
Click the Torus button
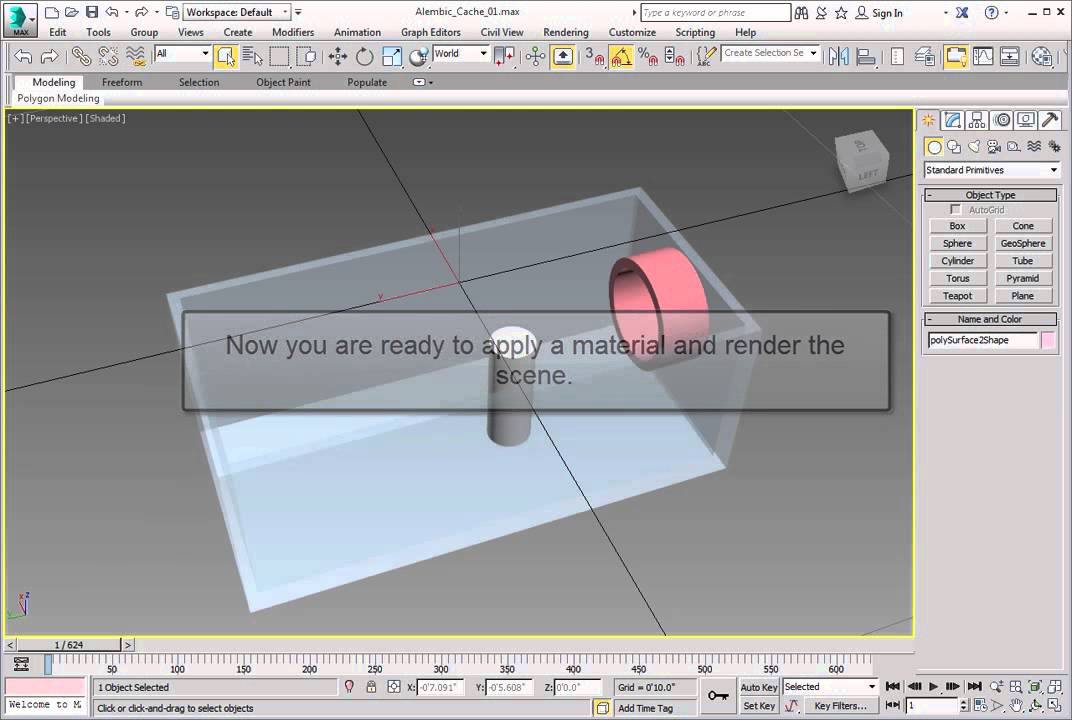(x=957, y=278)
